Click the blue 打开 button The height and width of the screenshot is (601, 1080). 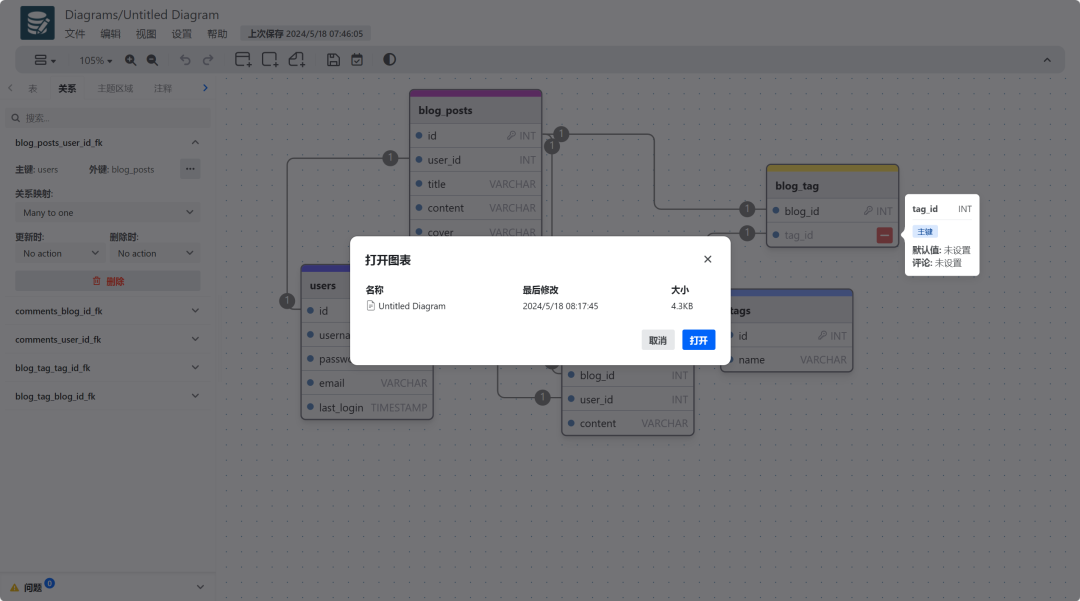point(698,340)
